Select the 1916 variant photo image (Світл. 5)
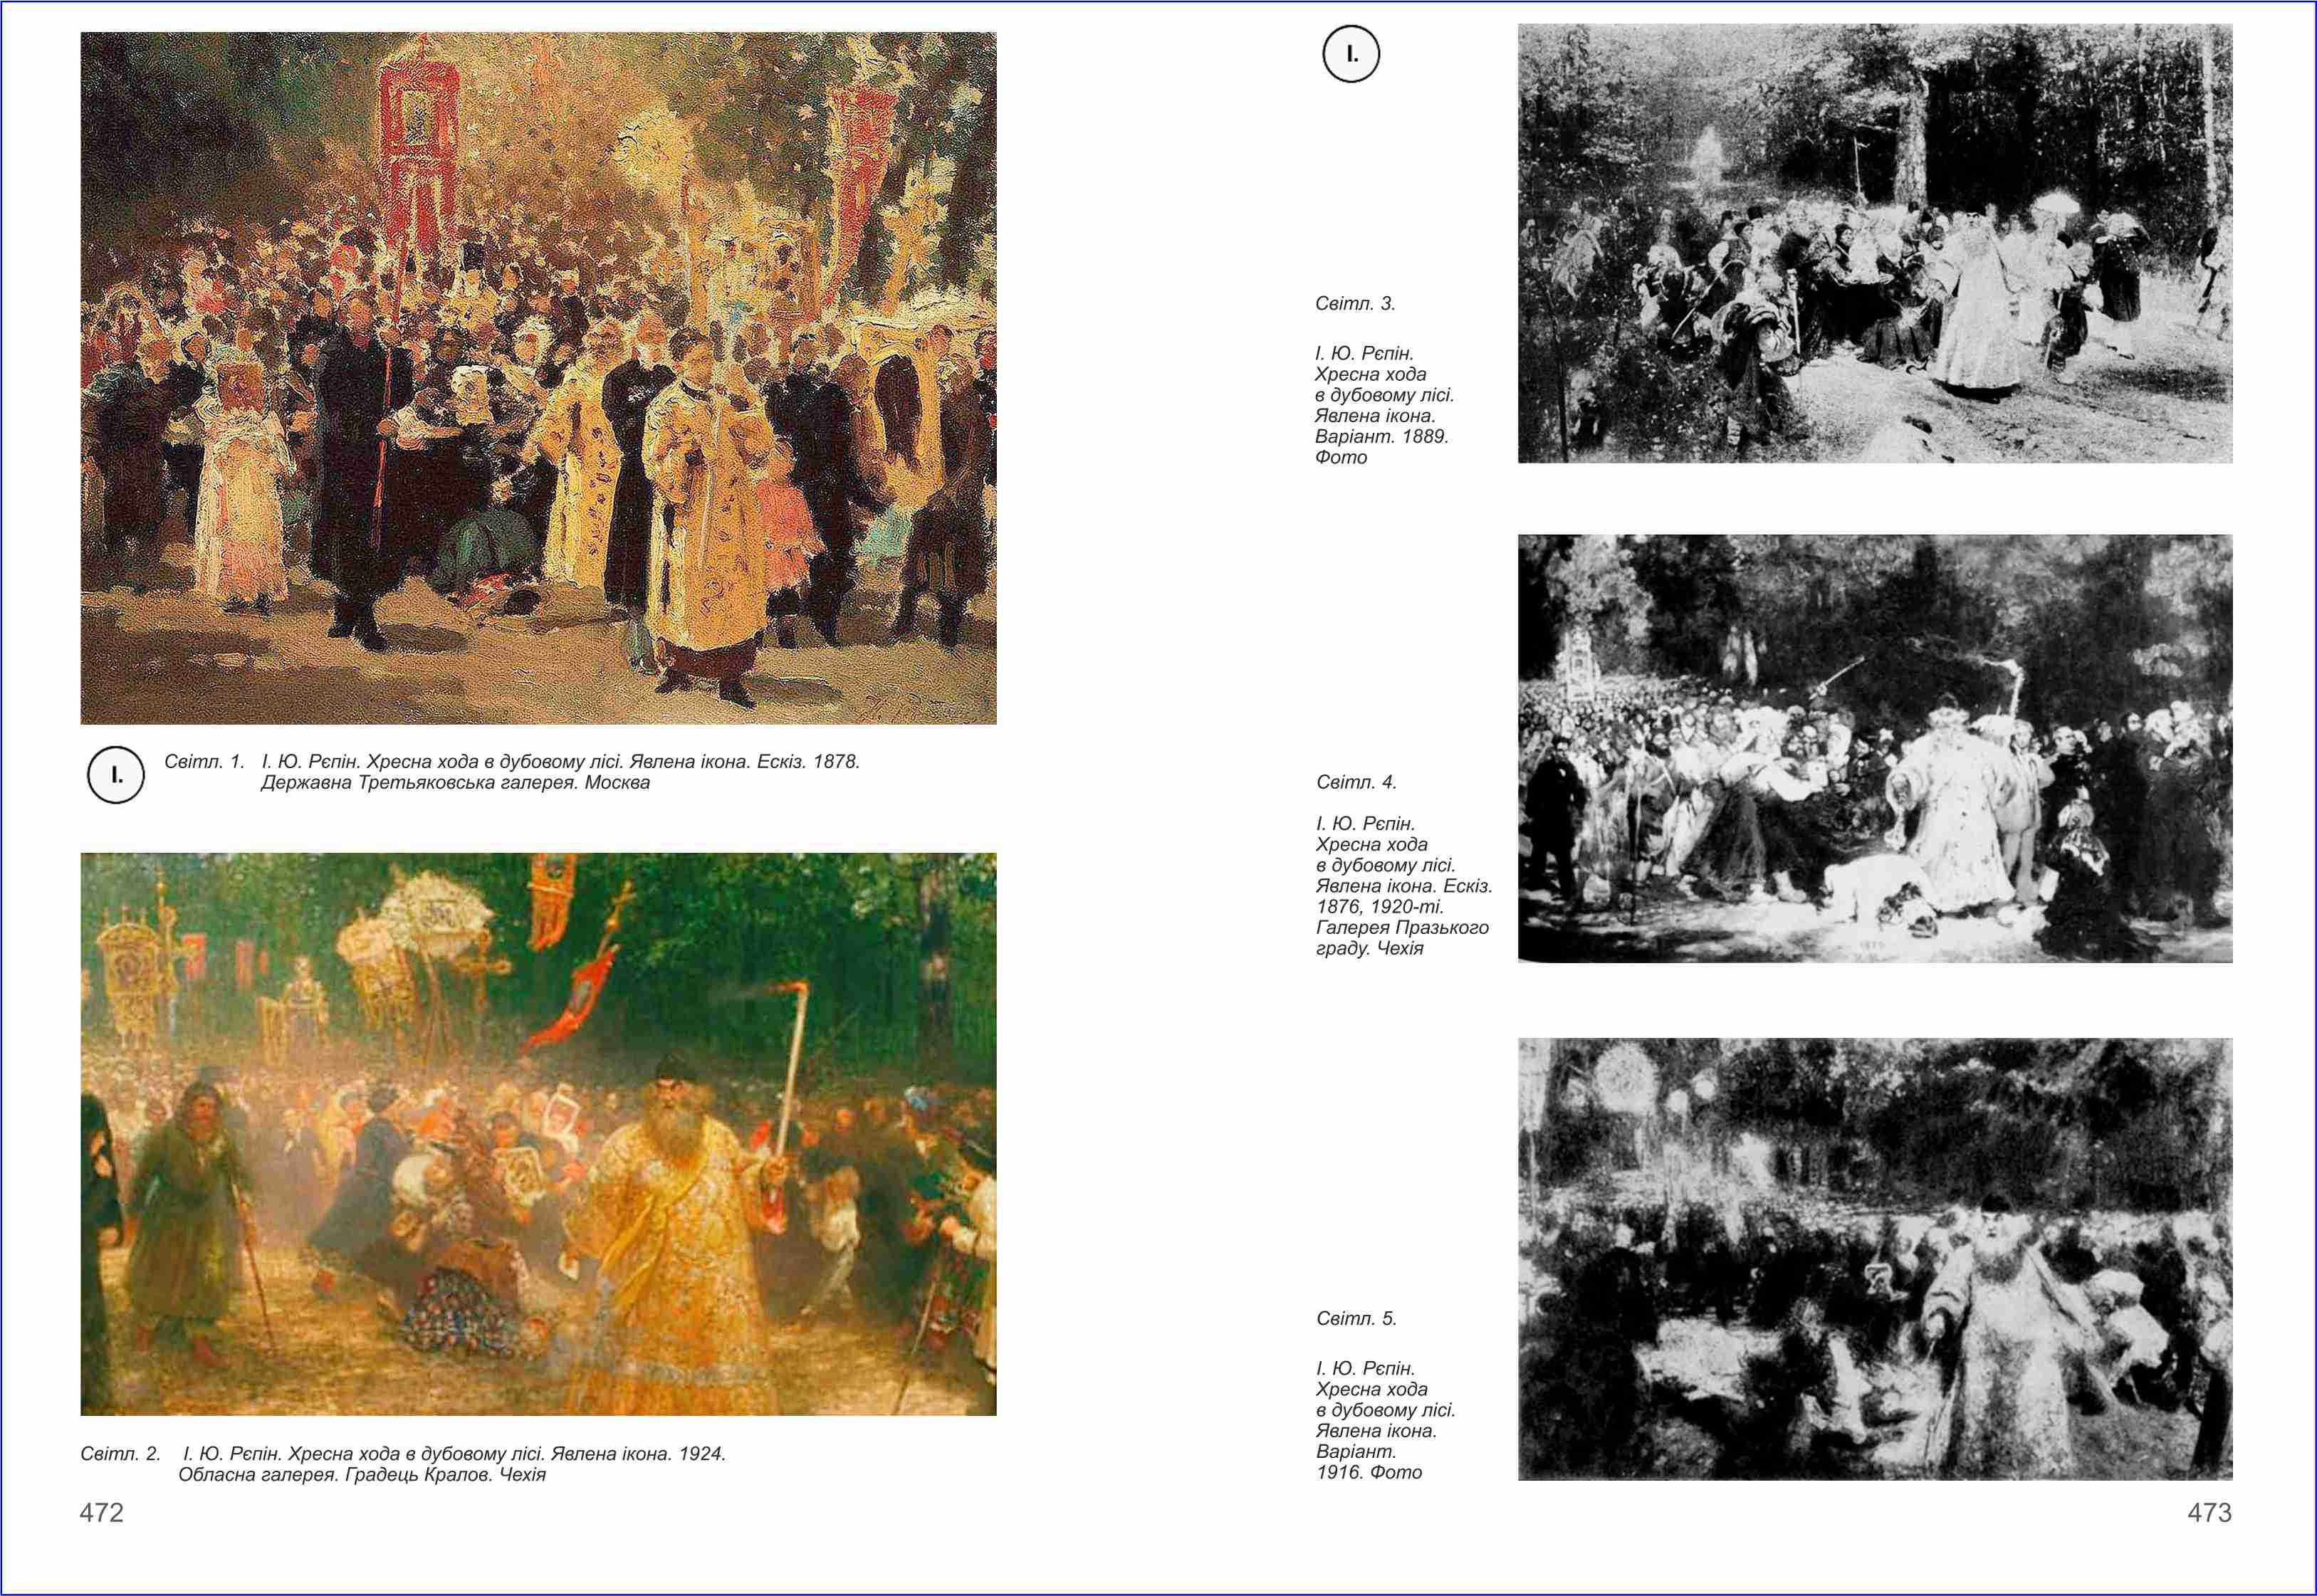This screenshot has height=1596, width=2317. [x=1874, y=1259]
